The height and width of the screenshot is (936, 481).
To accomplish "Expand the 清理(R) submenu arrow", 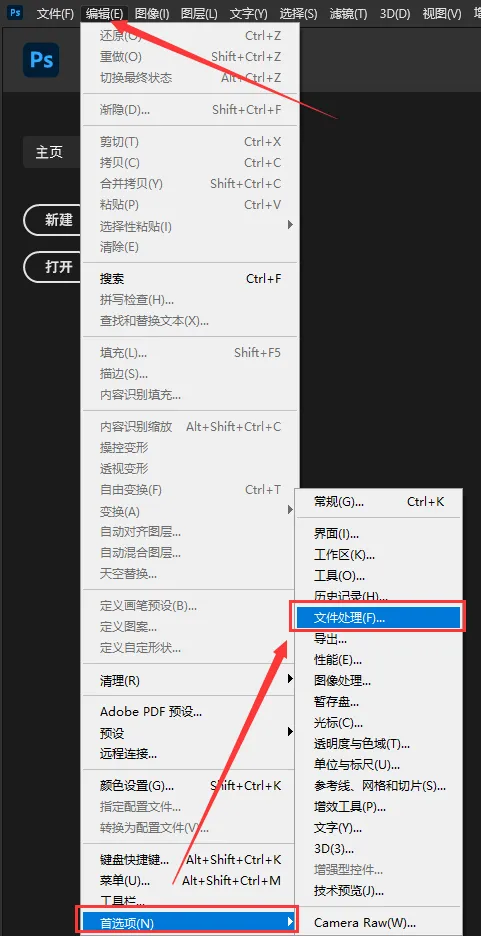I will click(x=290, y=679).
